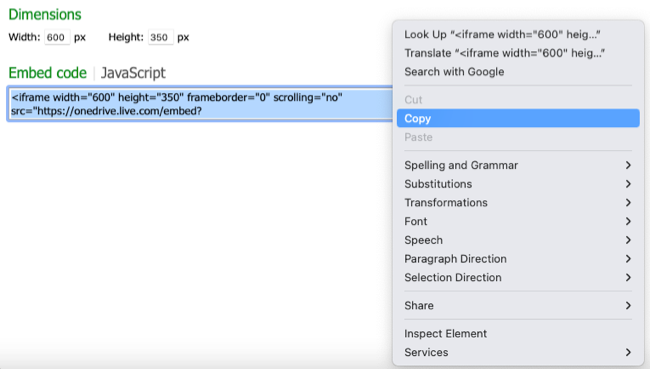Switch to the JavaScript tab
Image resolution: width=650 pixels, height=369 pixels.
pyautogui.click(x=133, y=73)
